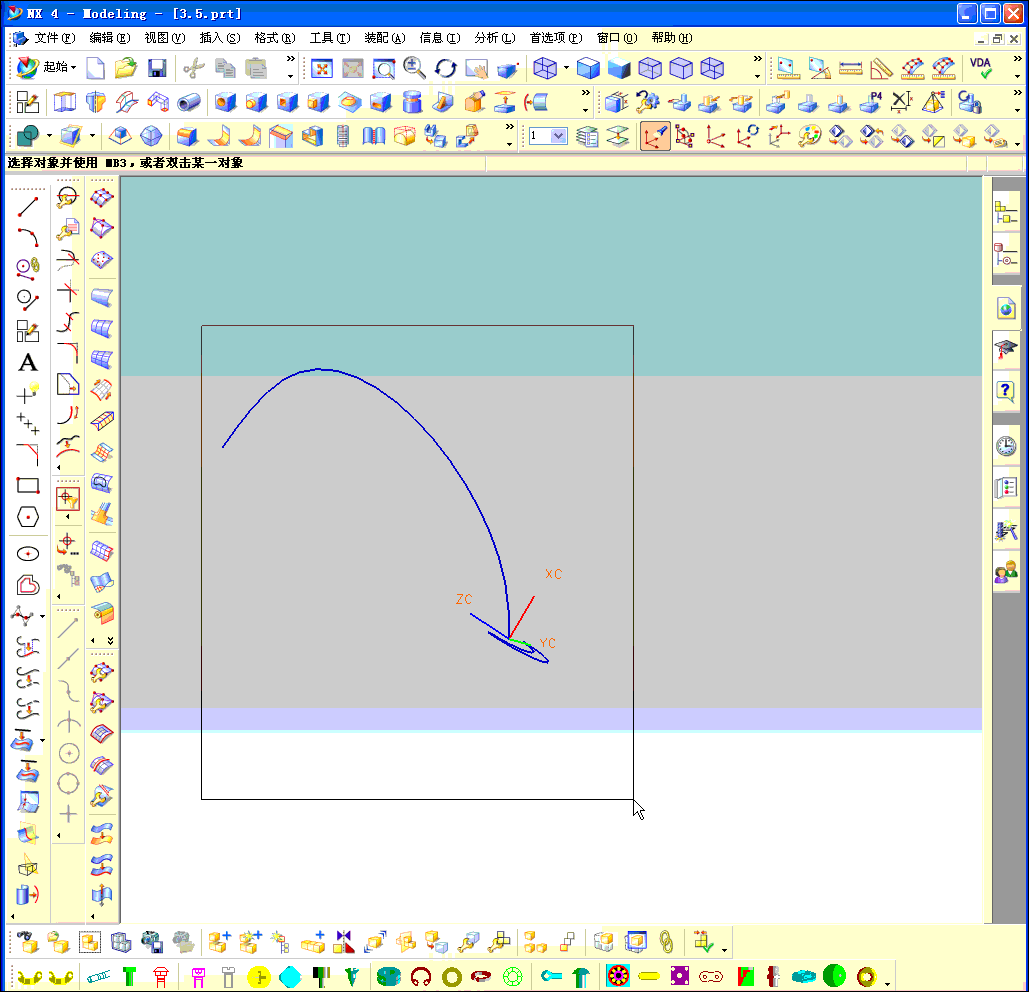Open the 首选项(P) menu
This screenshot has width=1029, height=992.
(x=556, y=38)
